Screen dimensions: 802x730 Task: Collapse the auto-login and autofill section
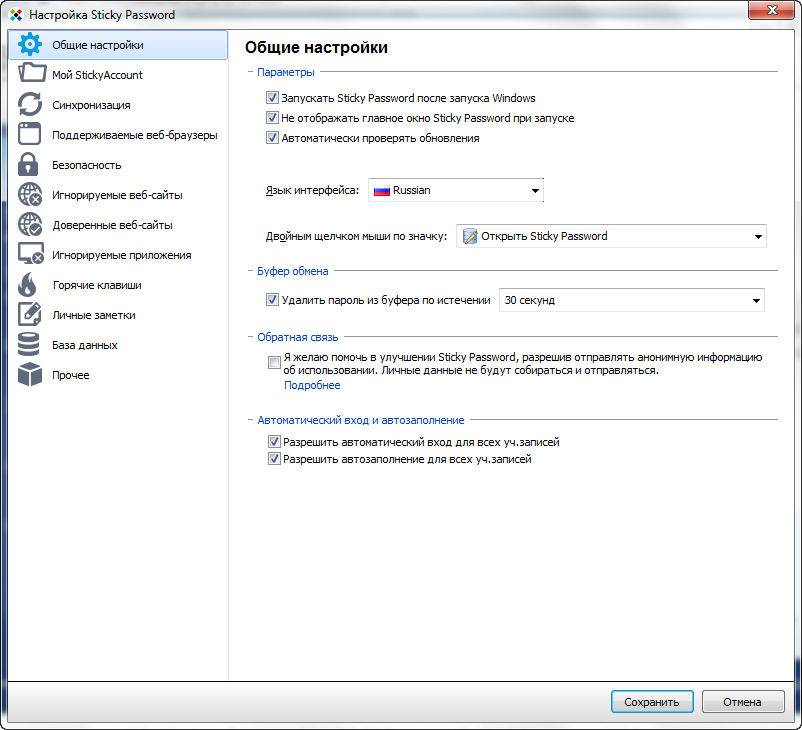pos(251,419)
